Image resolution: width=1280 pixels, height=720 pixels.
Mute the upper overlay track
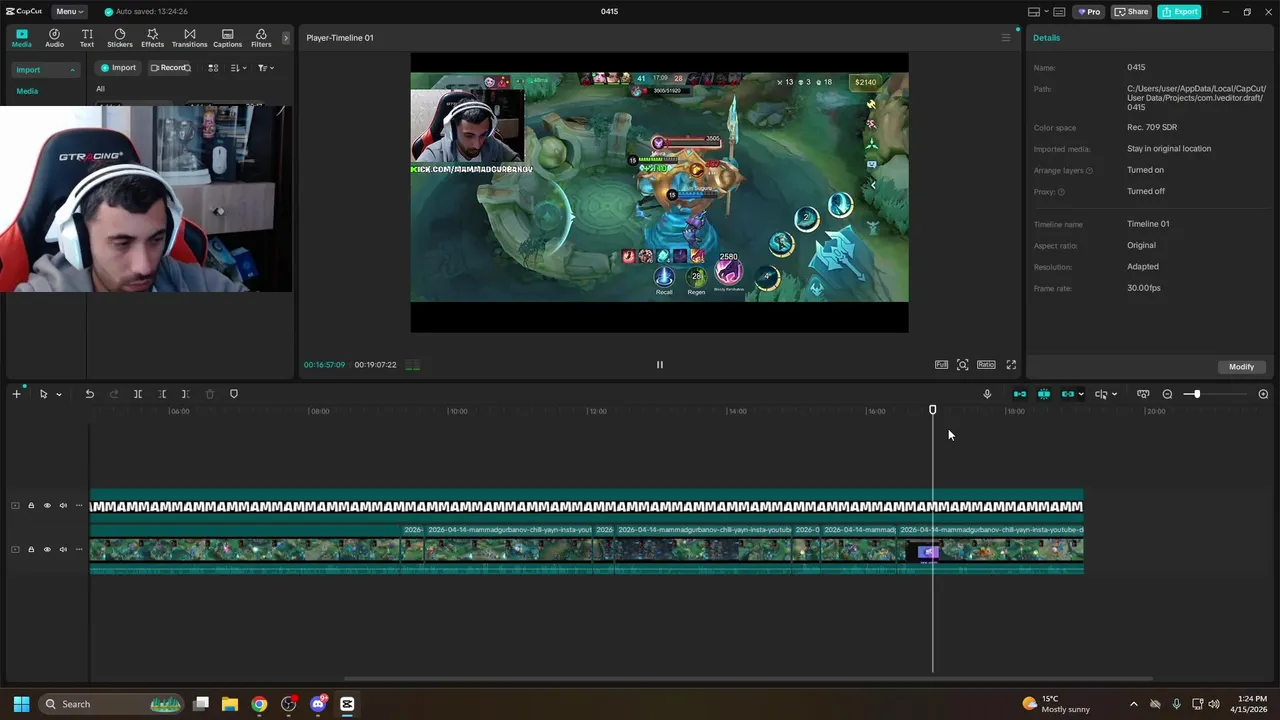(x=63, y=506)
